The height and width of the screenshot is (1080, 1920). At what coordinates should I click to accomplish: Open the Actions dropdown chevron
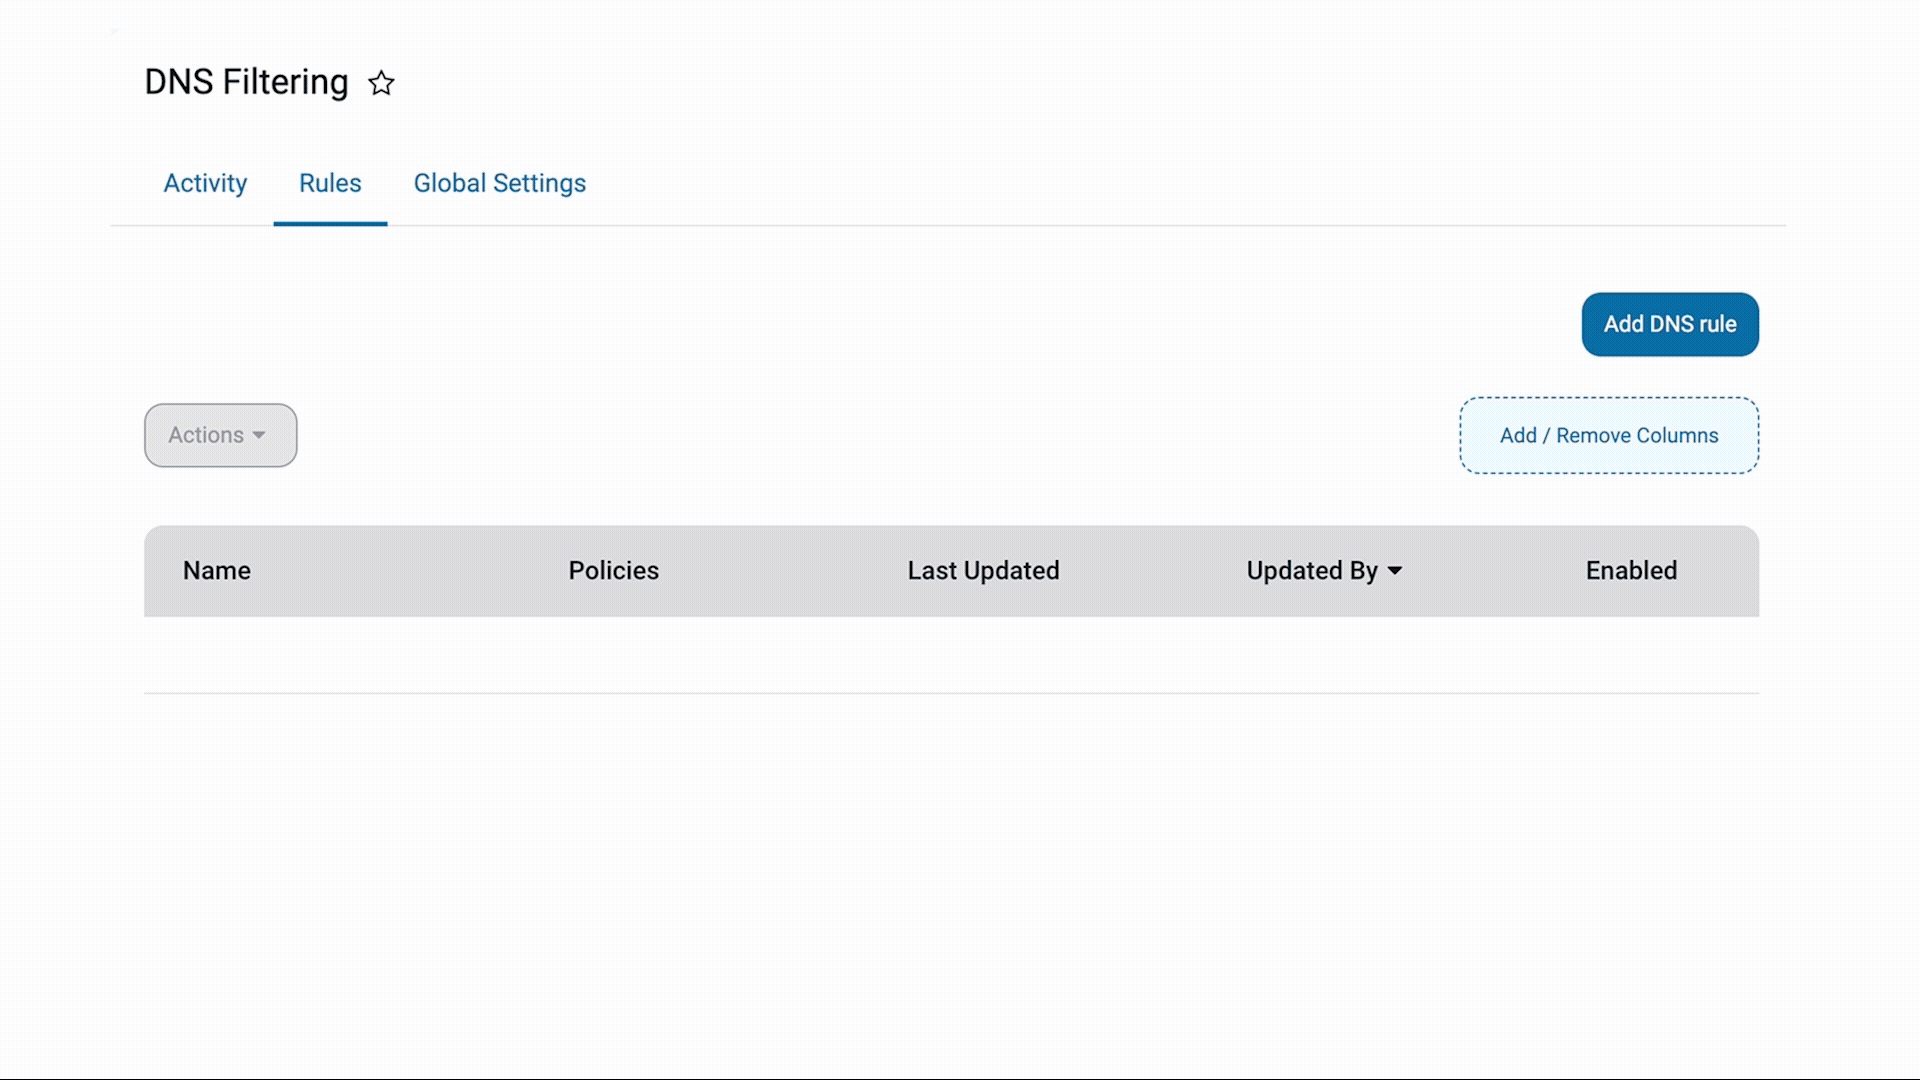[261, 436]
